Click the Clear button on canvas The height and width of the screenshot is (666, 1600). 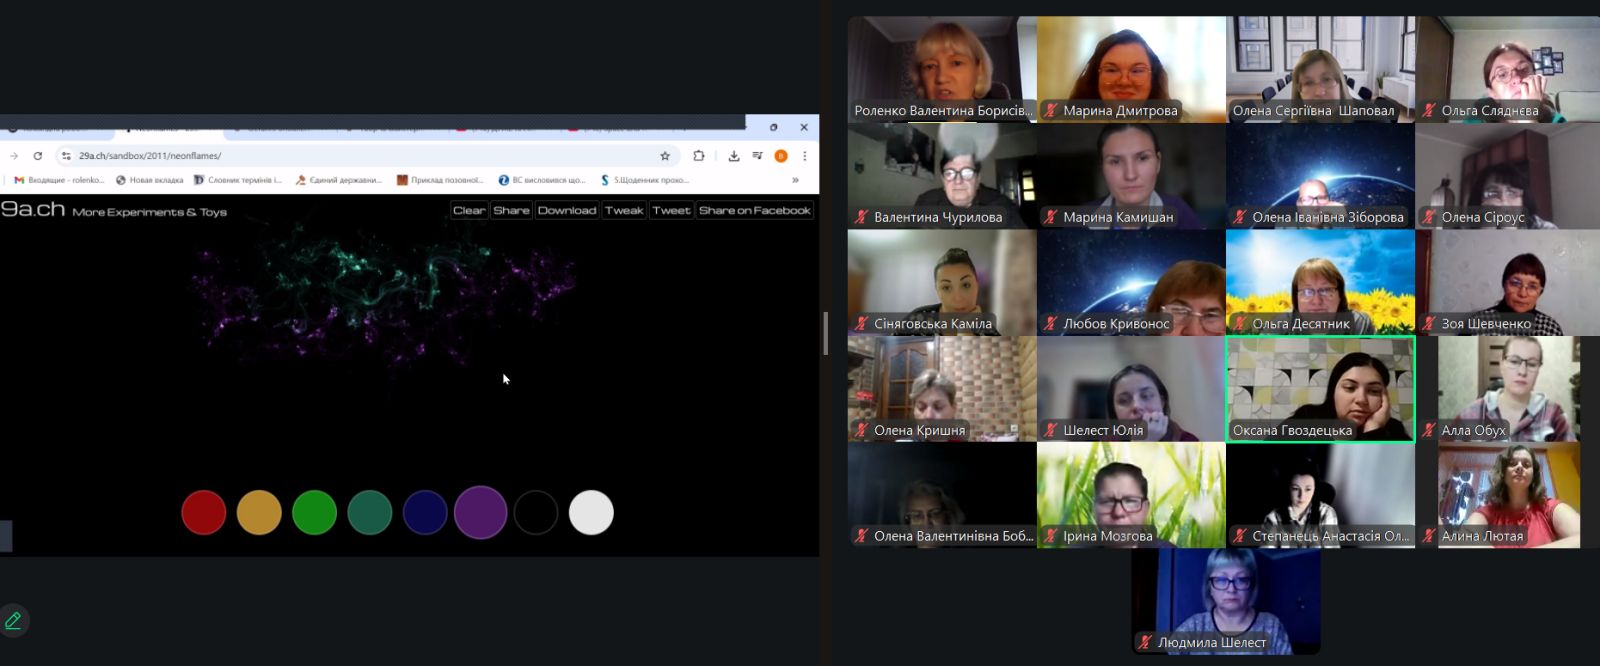click(x=468, y=210)
